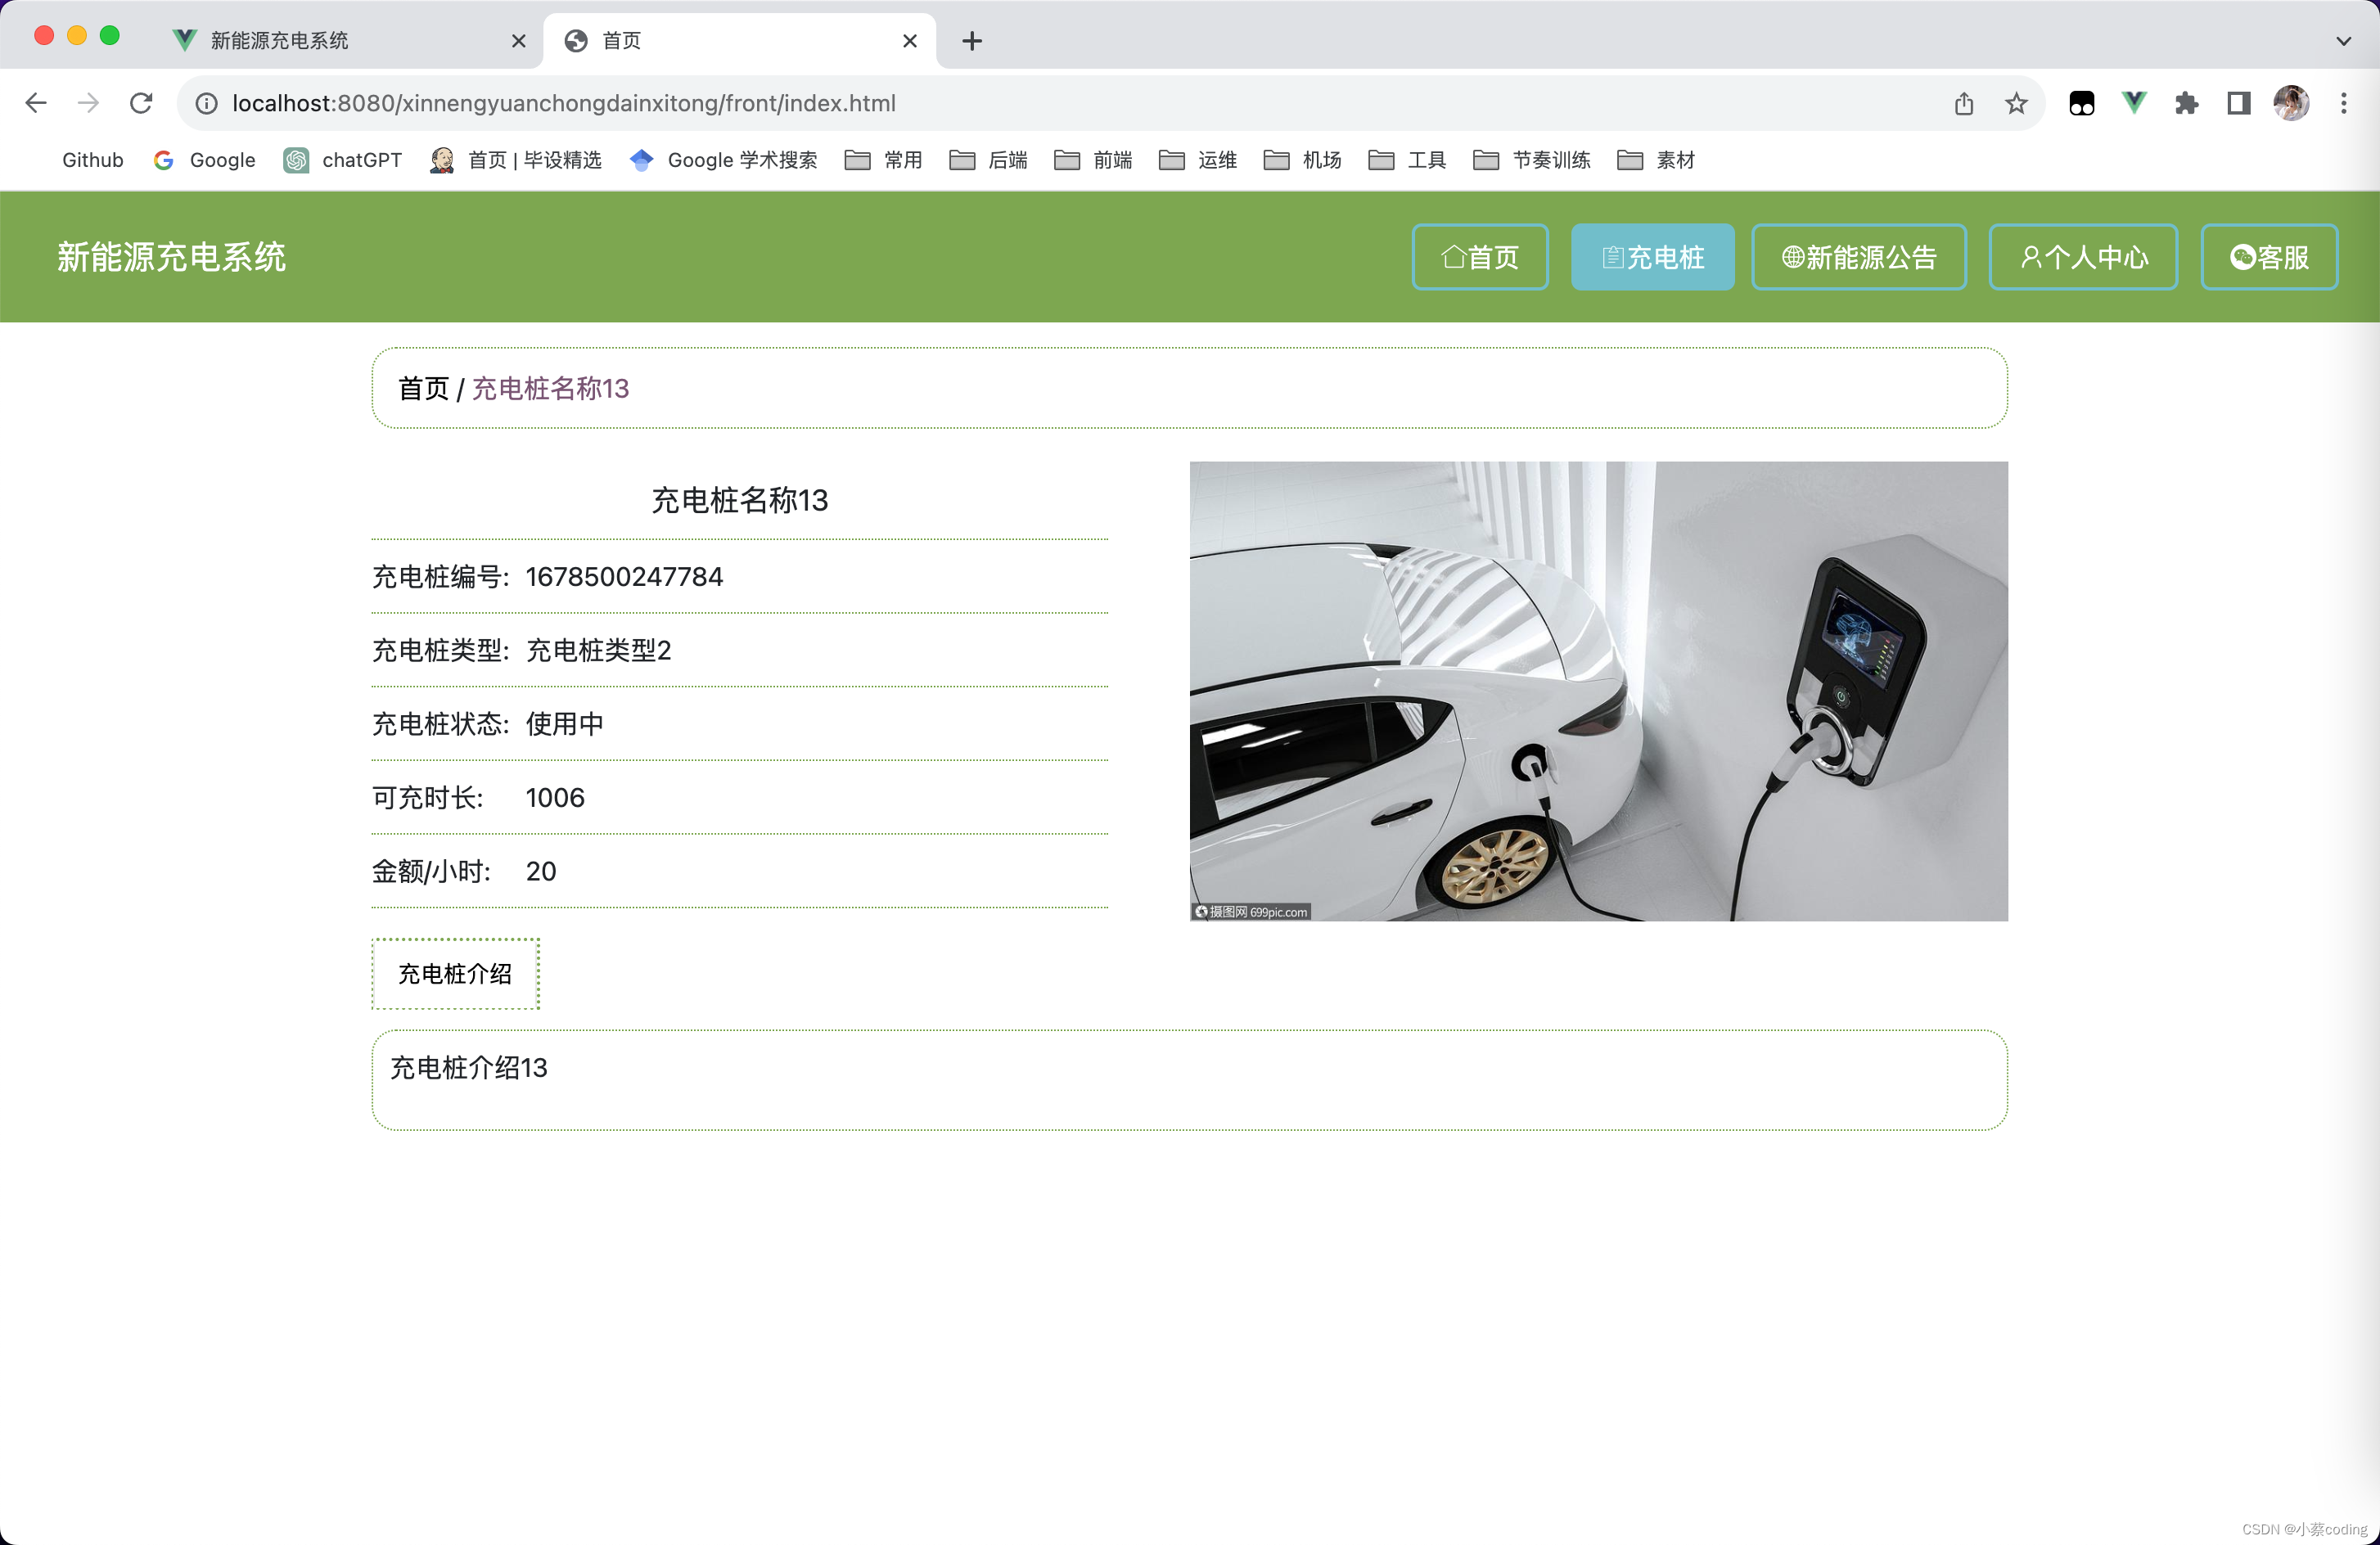Screen dimensions: 2380x1545
Task: Open the 后端 bookmark folder
Action: click(x=989, y=160)
